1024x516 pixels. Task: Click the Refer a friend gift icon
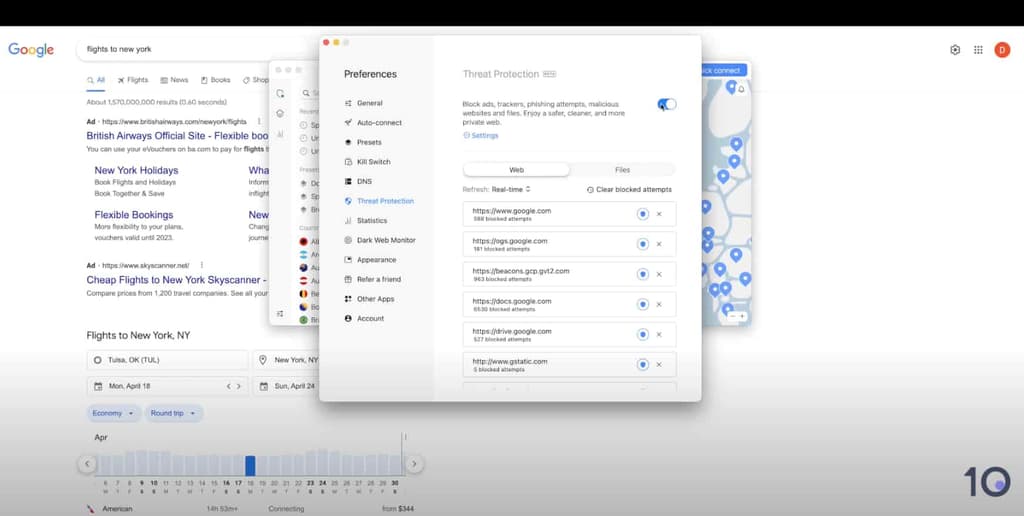[348, 280]
